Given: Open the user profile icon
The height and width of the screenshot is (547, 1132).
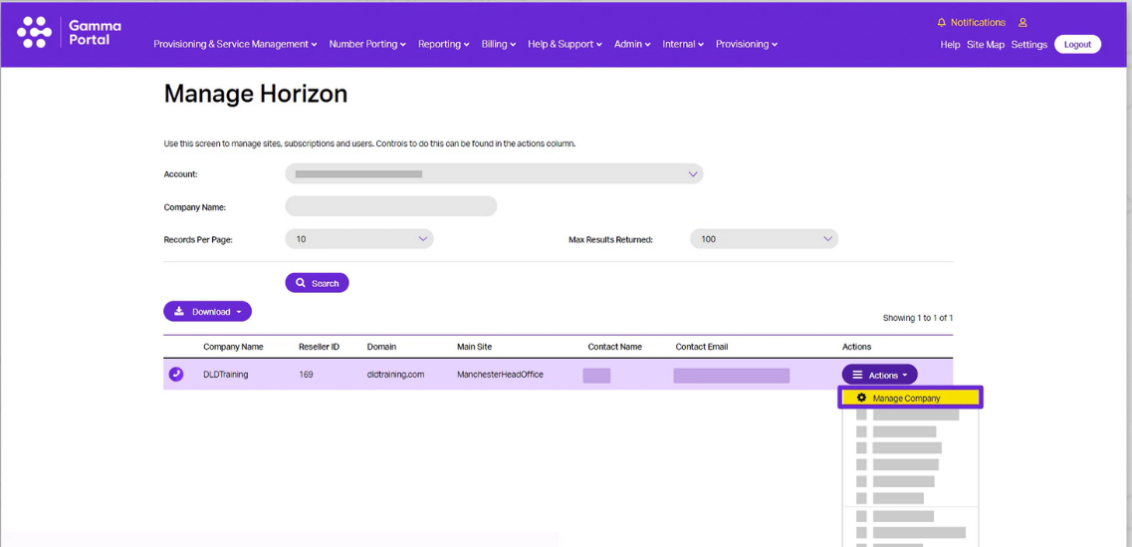Looking at the screenshot, I should (x=1022, y=23).
